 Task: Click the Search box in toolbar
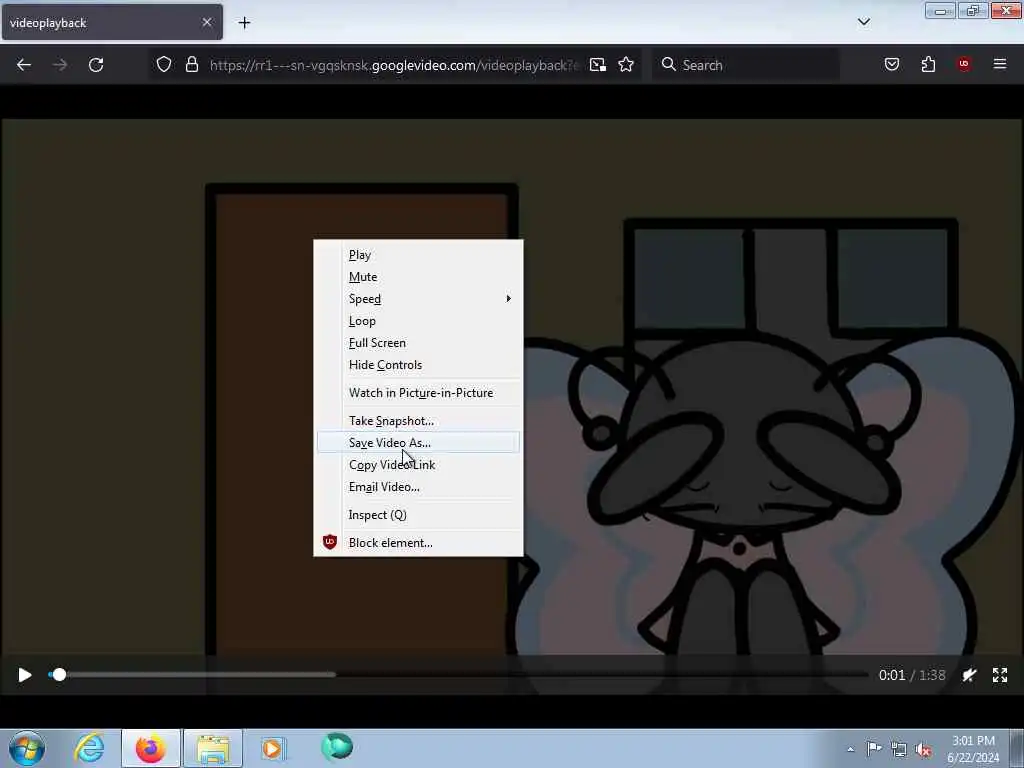point(746,65)
